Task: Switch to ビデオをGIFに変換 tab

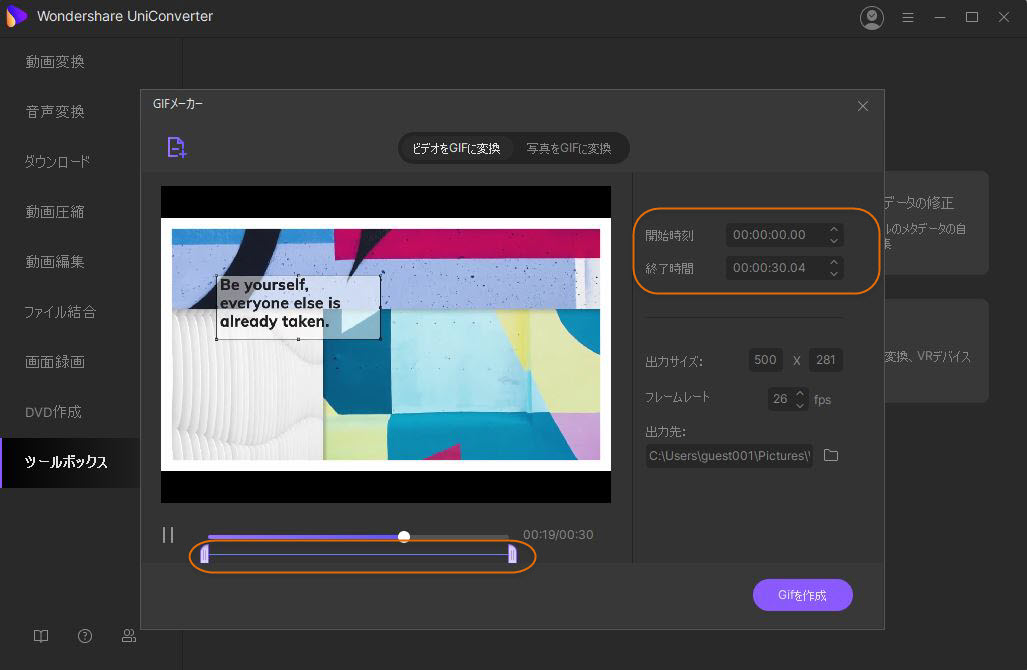Action: 457,149
